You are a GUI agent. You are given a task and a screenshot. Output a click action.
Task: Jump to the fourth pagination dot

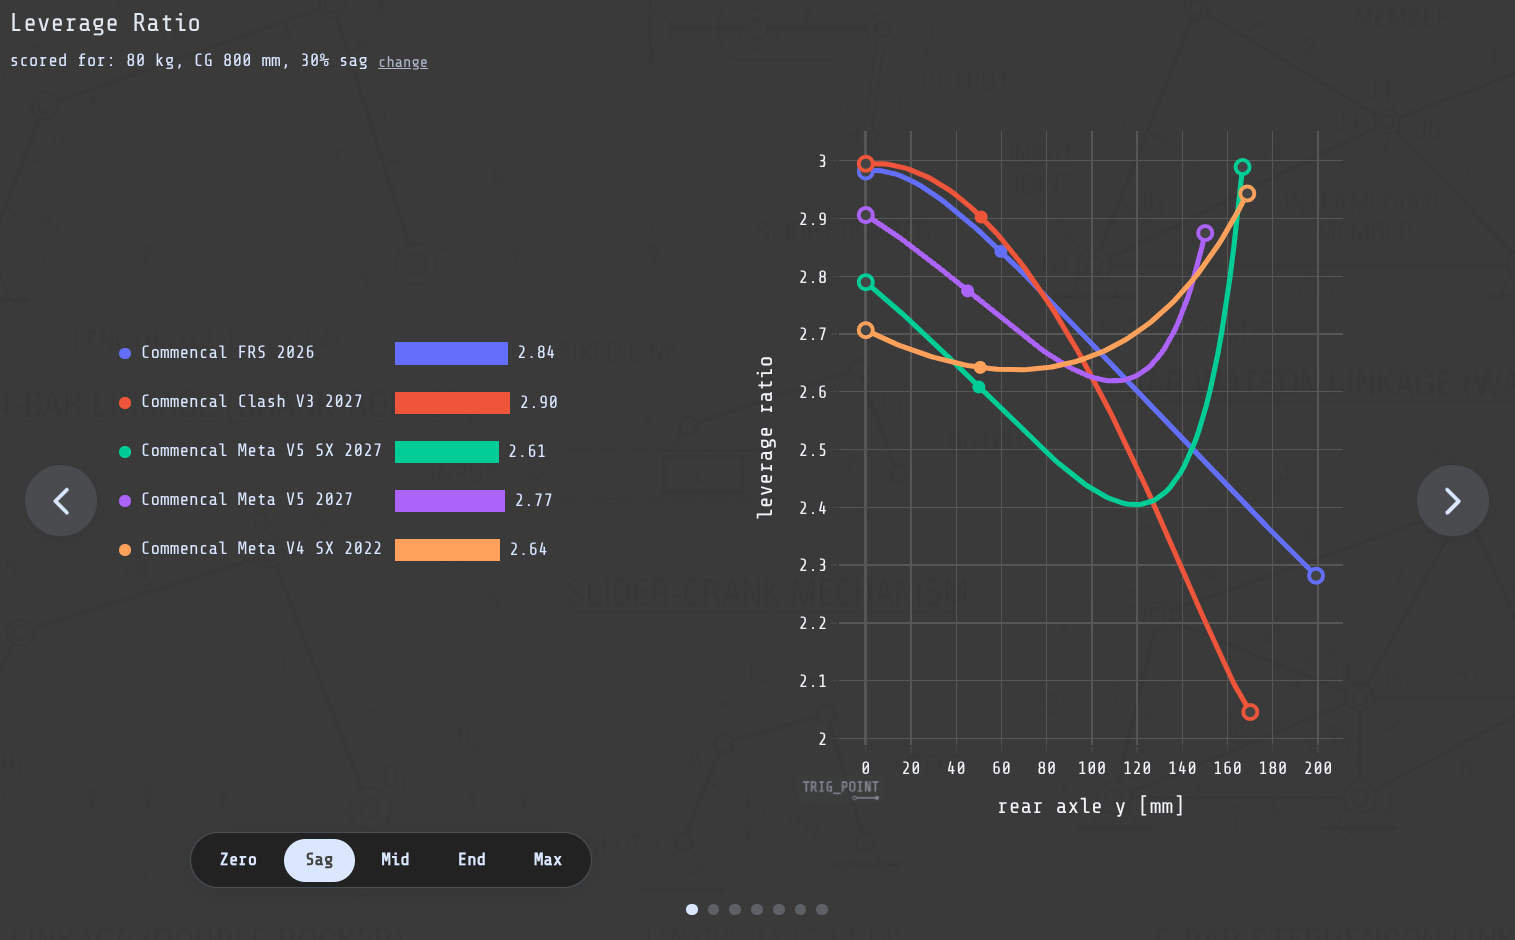click(x=757, y=909)
